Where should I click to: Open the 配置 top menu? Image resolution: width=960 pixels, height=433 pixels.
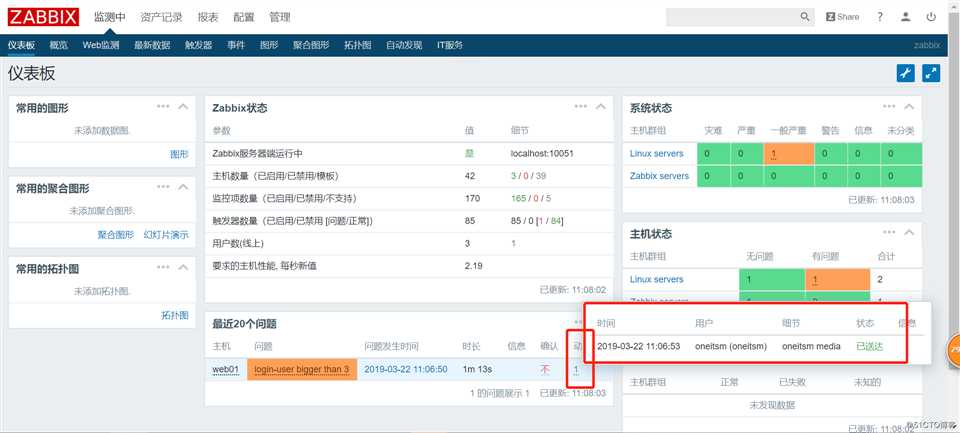tap(244, 17)
